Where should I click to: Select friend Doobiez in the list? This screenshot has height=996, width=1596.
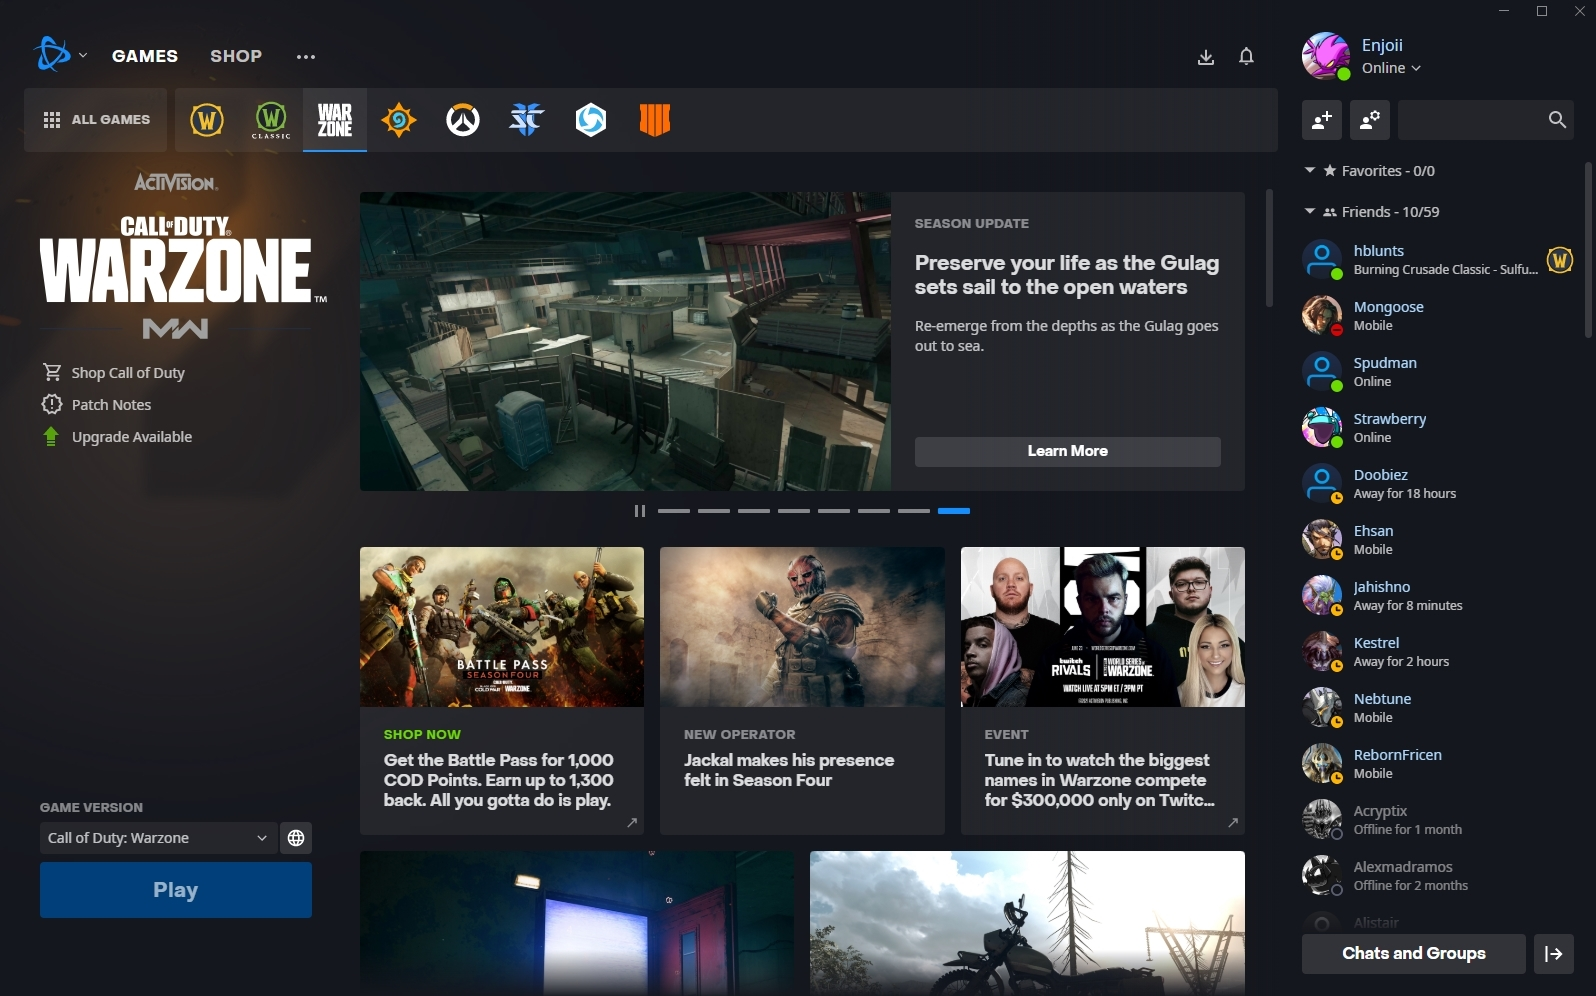pos(1436,484)
